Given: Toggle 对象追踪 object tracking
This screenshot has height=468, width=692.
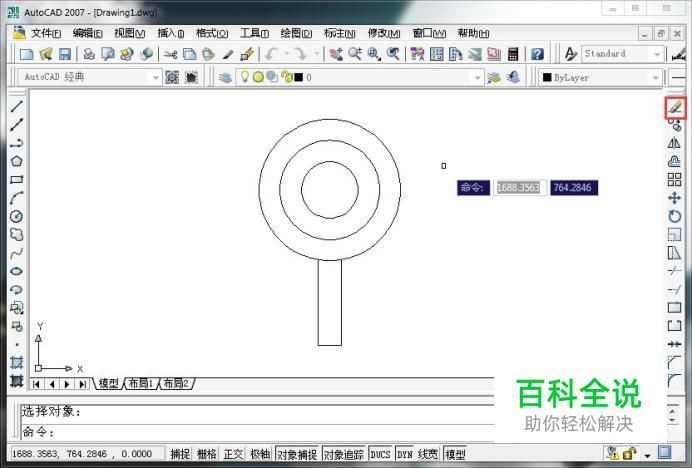Looking at the screenshot, I should [x=344, y=454].
